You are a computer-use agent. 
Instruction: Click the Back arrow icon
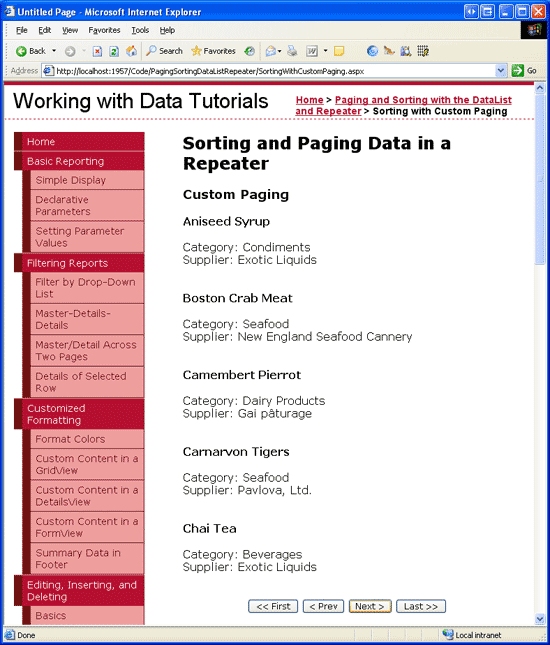point(21,51)
